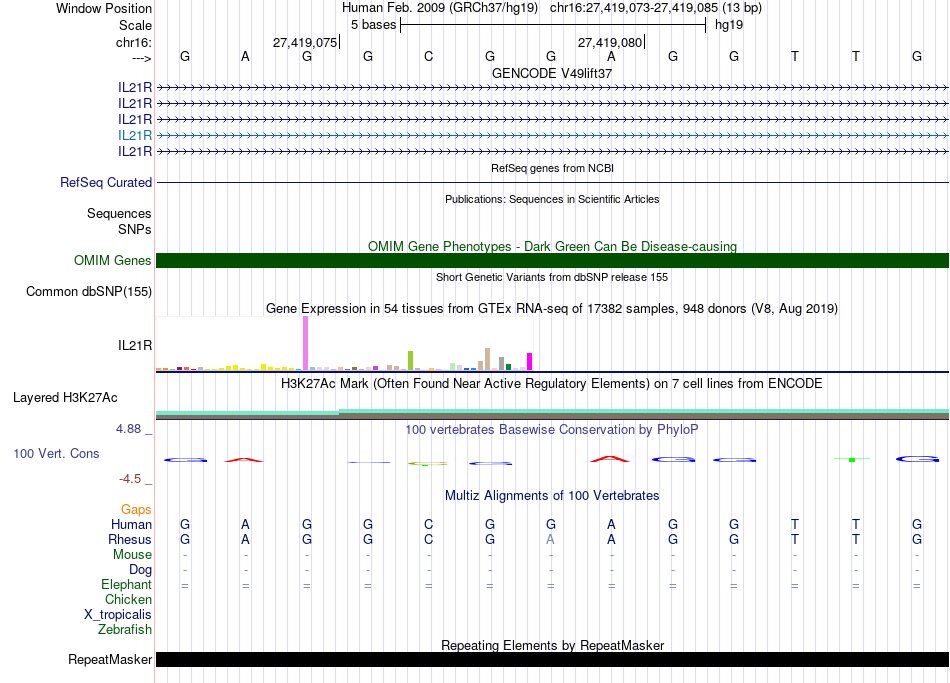Select the Elephant alignment row label
This screenshot has height=683, width=950.
point(127,585)
